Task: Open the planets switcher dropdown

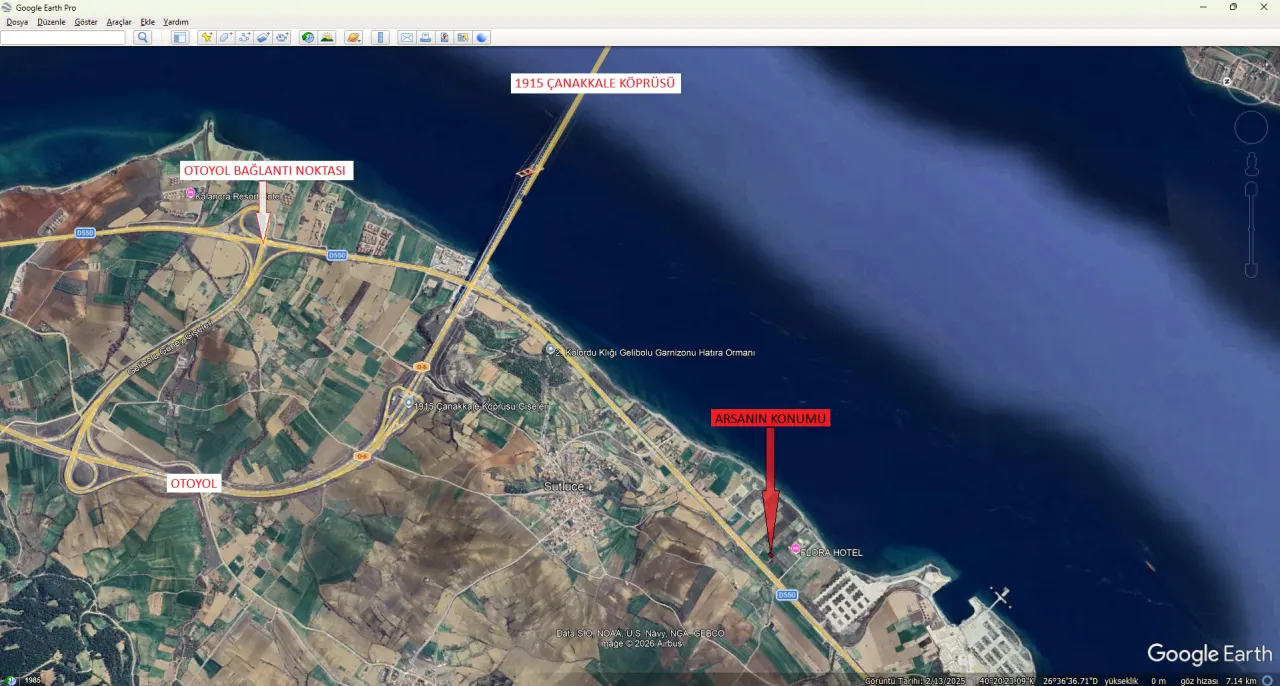Action: pos(354,37)
